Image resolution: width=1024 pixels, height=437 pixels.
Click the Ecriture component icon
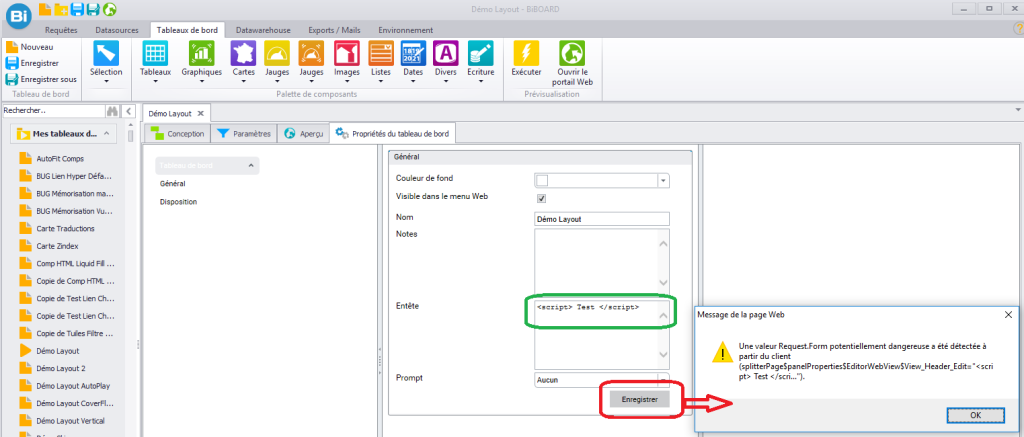tap(481, 54)
